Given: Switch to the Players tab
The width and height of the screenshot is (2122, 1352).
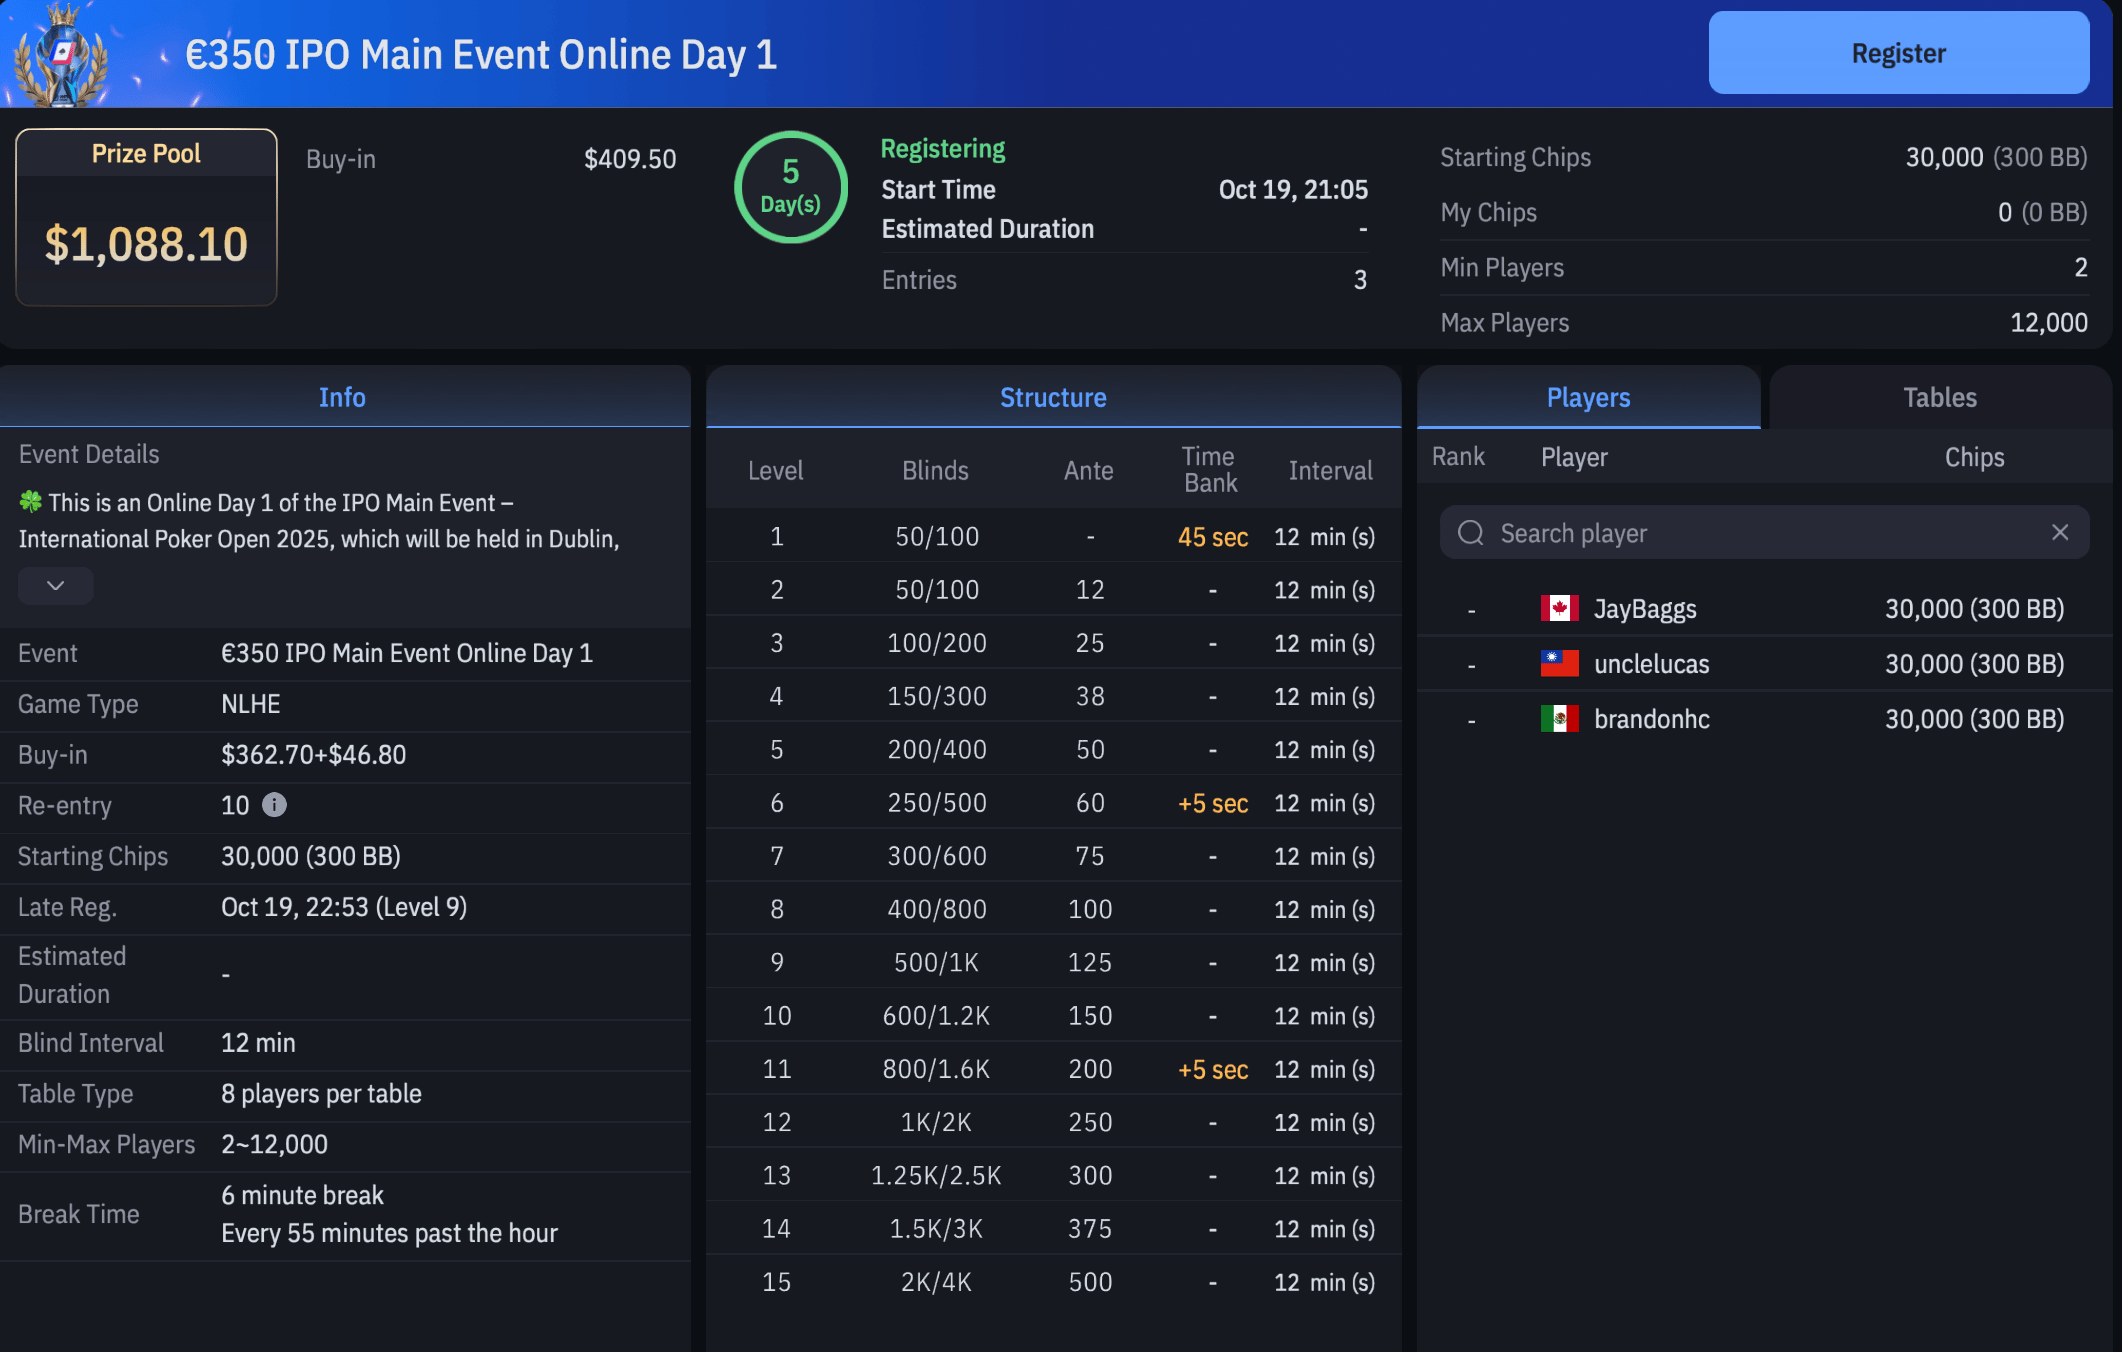Looking at the screenshot, I should pyautogui.click(x=1588, y=397).
